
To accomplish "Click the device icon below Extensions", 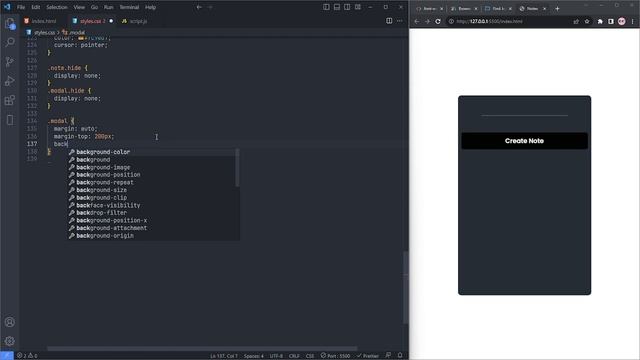I will tap(10, 120).
